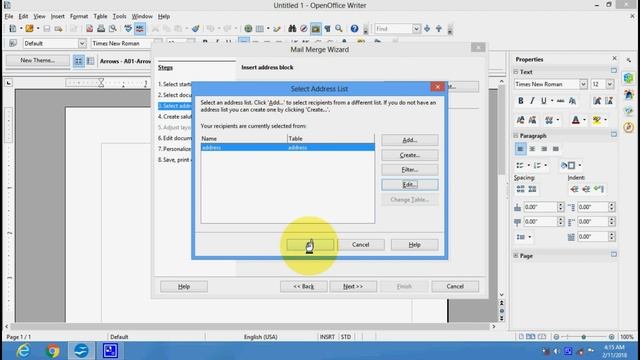Open Internet Explorer from the taskbar
Screen dimensions: 640x360
tap(23, 351)
